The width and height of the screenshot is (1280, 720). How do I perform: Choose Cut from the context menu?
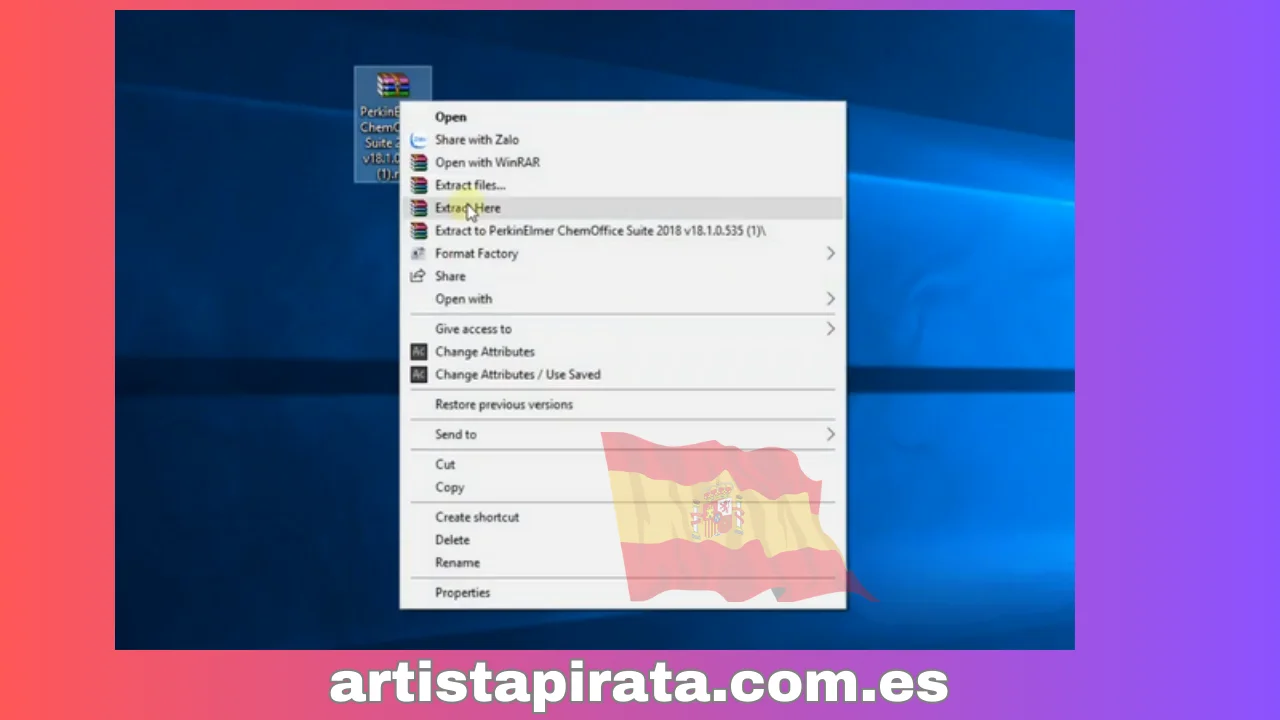(622, 465)
